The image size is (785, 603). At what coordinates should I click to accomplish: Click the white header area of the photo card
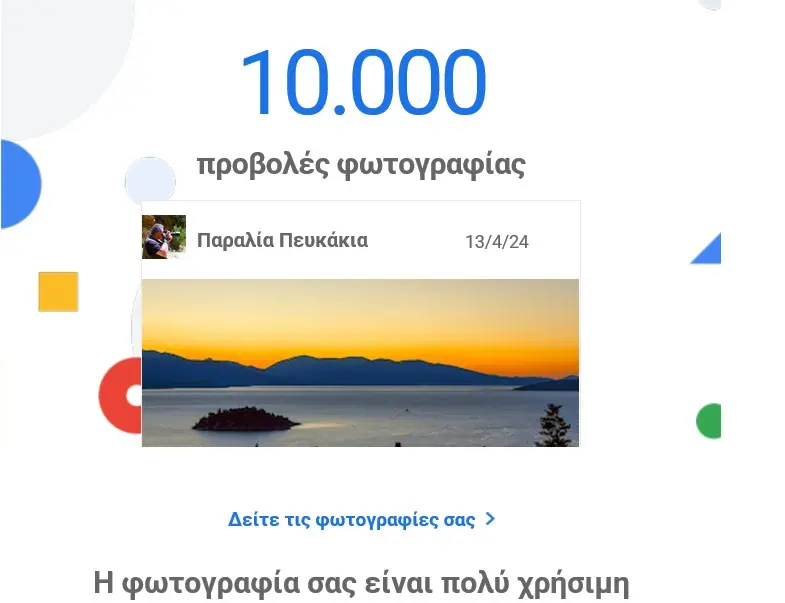coord(360,240)
